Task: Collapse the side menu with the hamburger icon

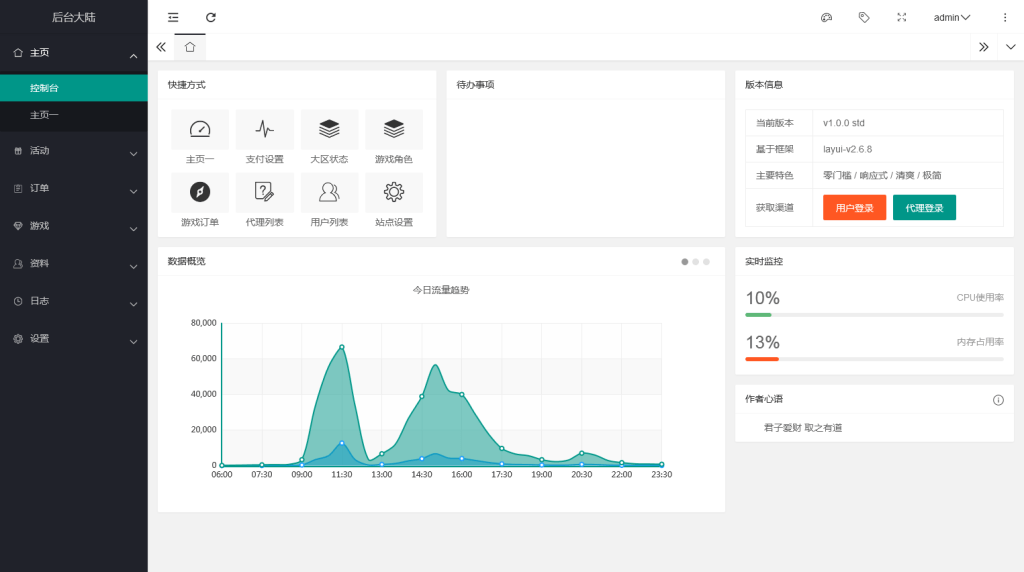Action: [173, 18]
